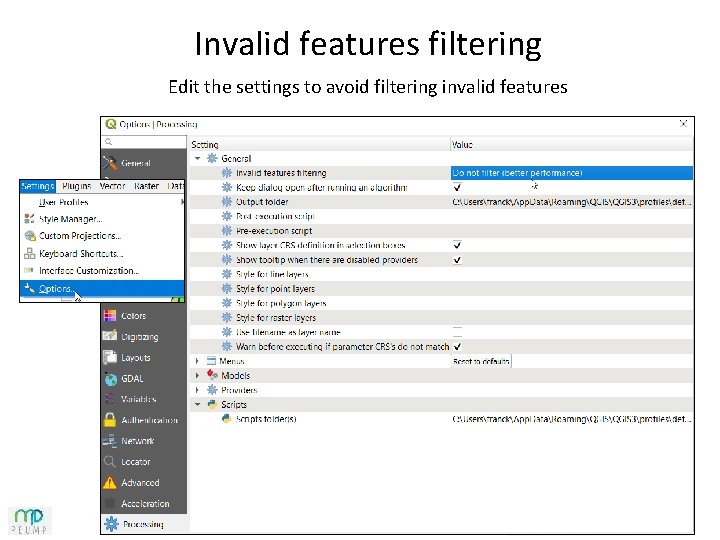Open the Colors options page
This screenshot has height=540, width=720.
[x=133, y=316]
